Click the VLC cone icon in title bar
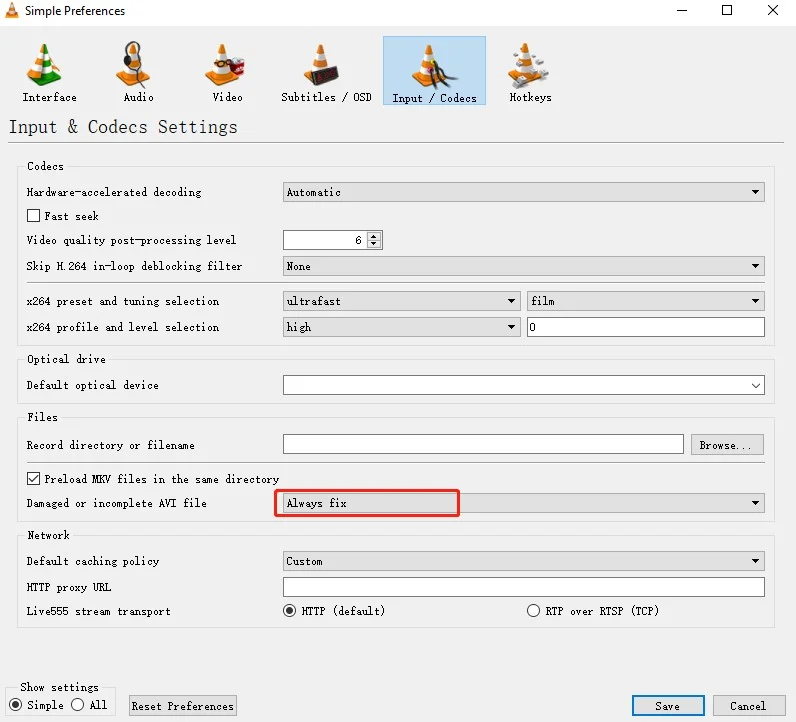796x722 pixels. click(12, 10)
